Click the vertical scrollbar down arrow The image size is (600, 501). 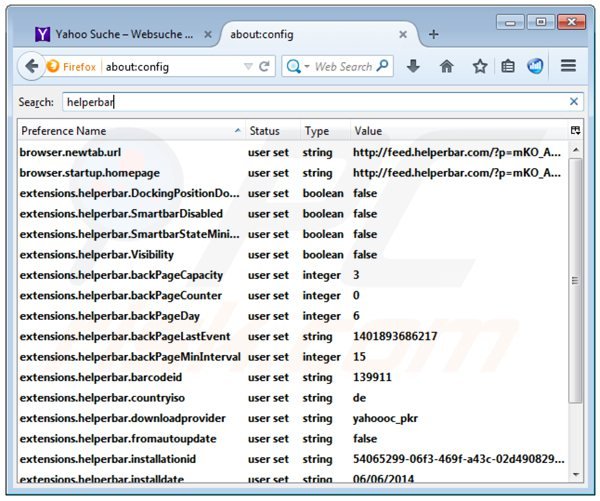point(575,474)
